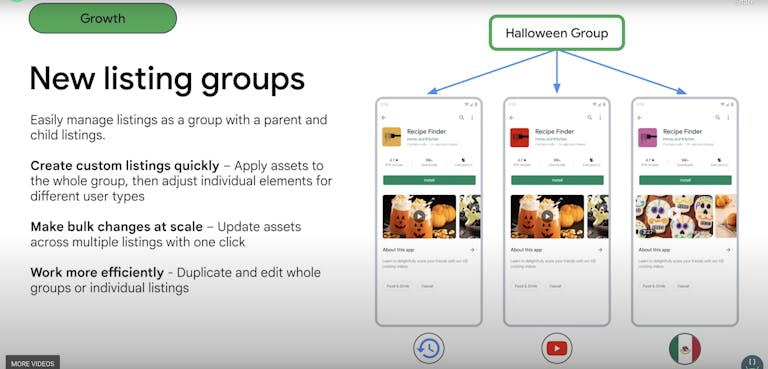
Task: Tap back arrow in the yellow-icon phone
Action: click(x=384, y=118)
